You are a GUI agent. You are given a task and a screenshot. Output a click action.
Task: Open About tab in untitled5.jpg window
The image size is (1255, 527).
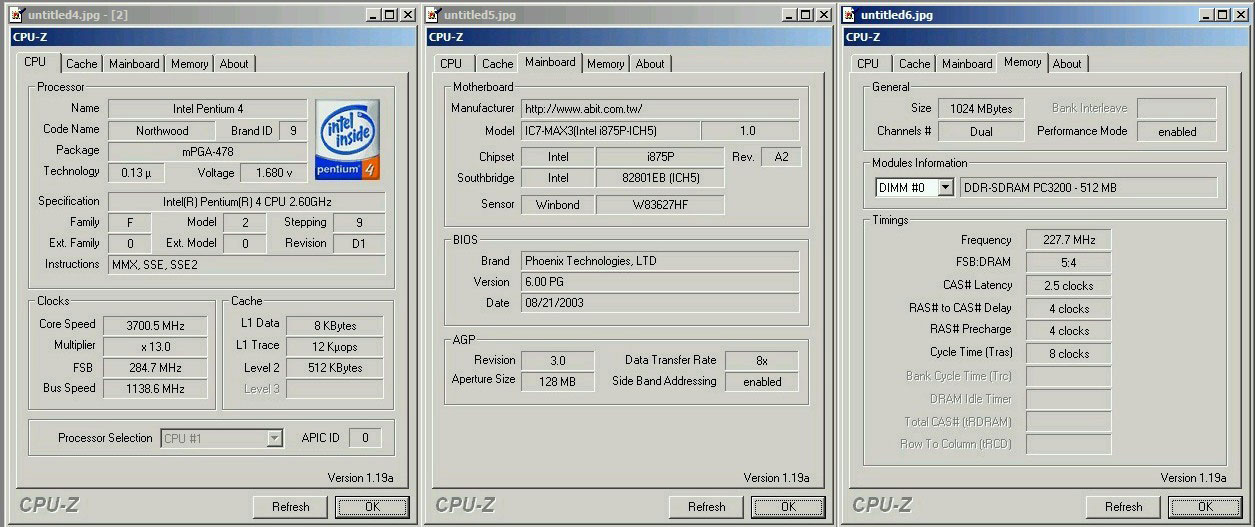[x=650, y=64]
